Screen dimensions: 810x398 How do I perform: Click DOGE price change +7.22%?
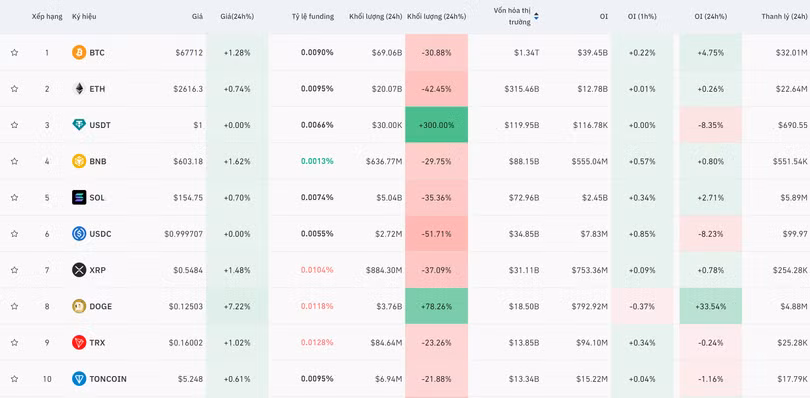pos(237,306)
